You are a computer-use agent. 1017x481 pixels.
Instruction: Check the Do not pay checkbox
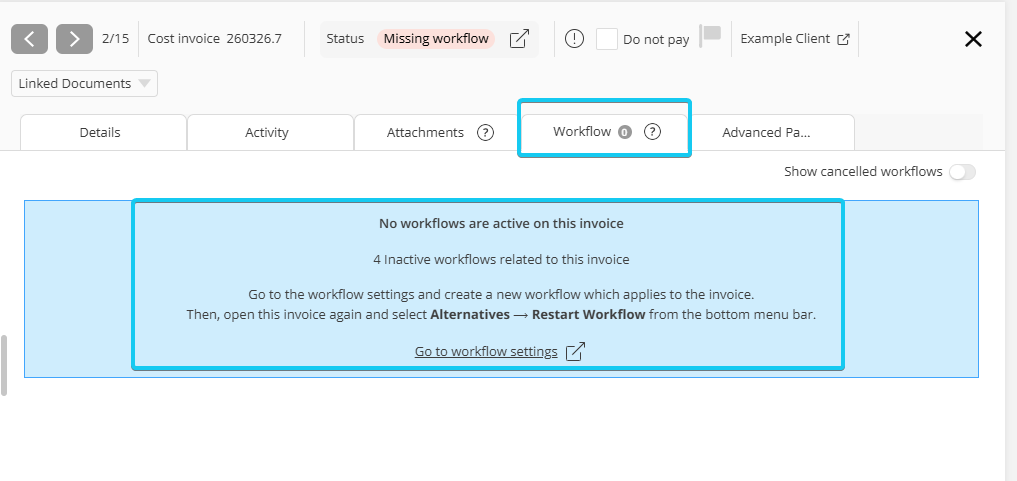pos(606,39)
